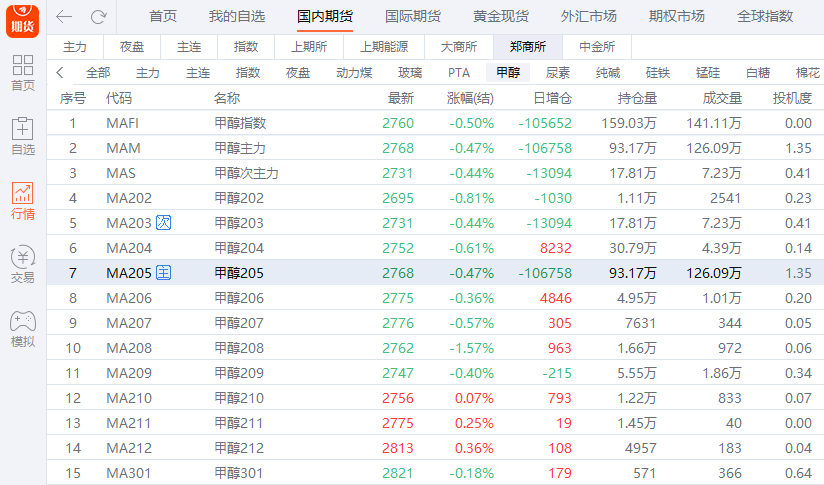The image size is (824, 485).
Task: Select the 大商所 exchange tab
Action: coord(458,47)
